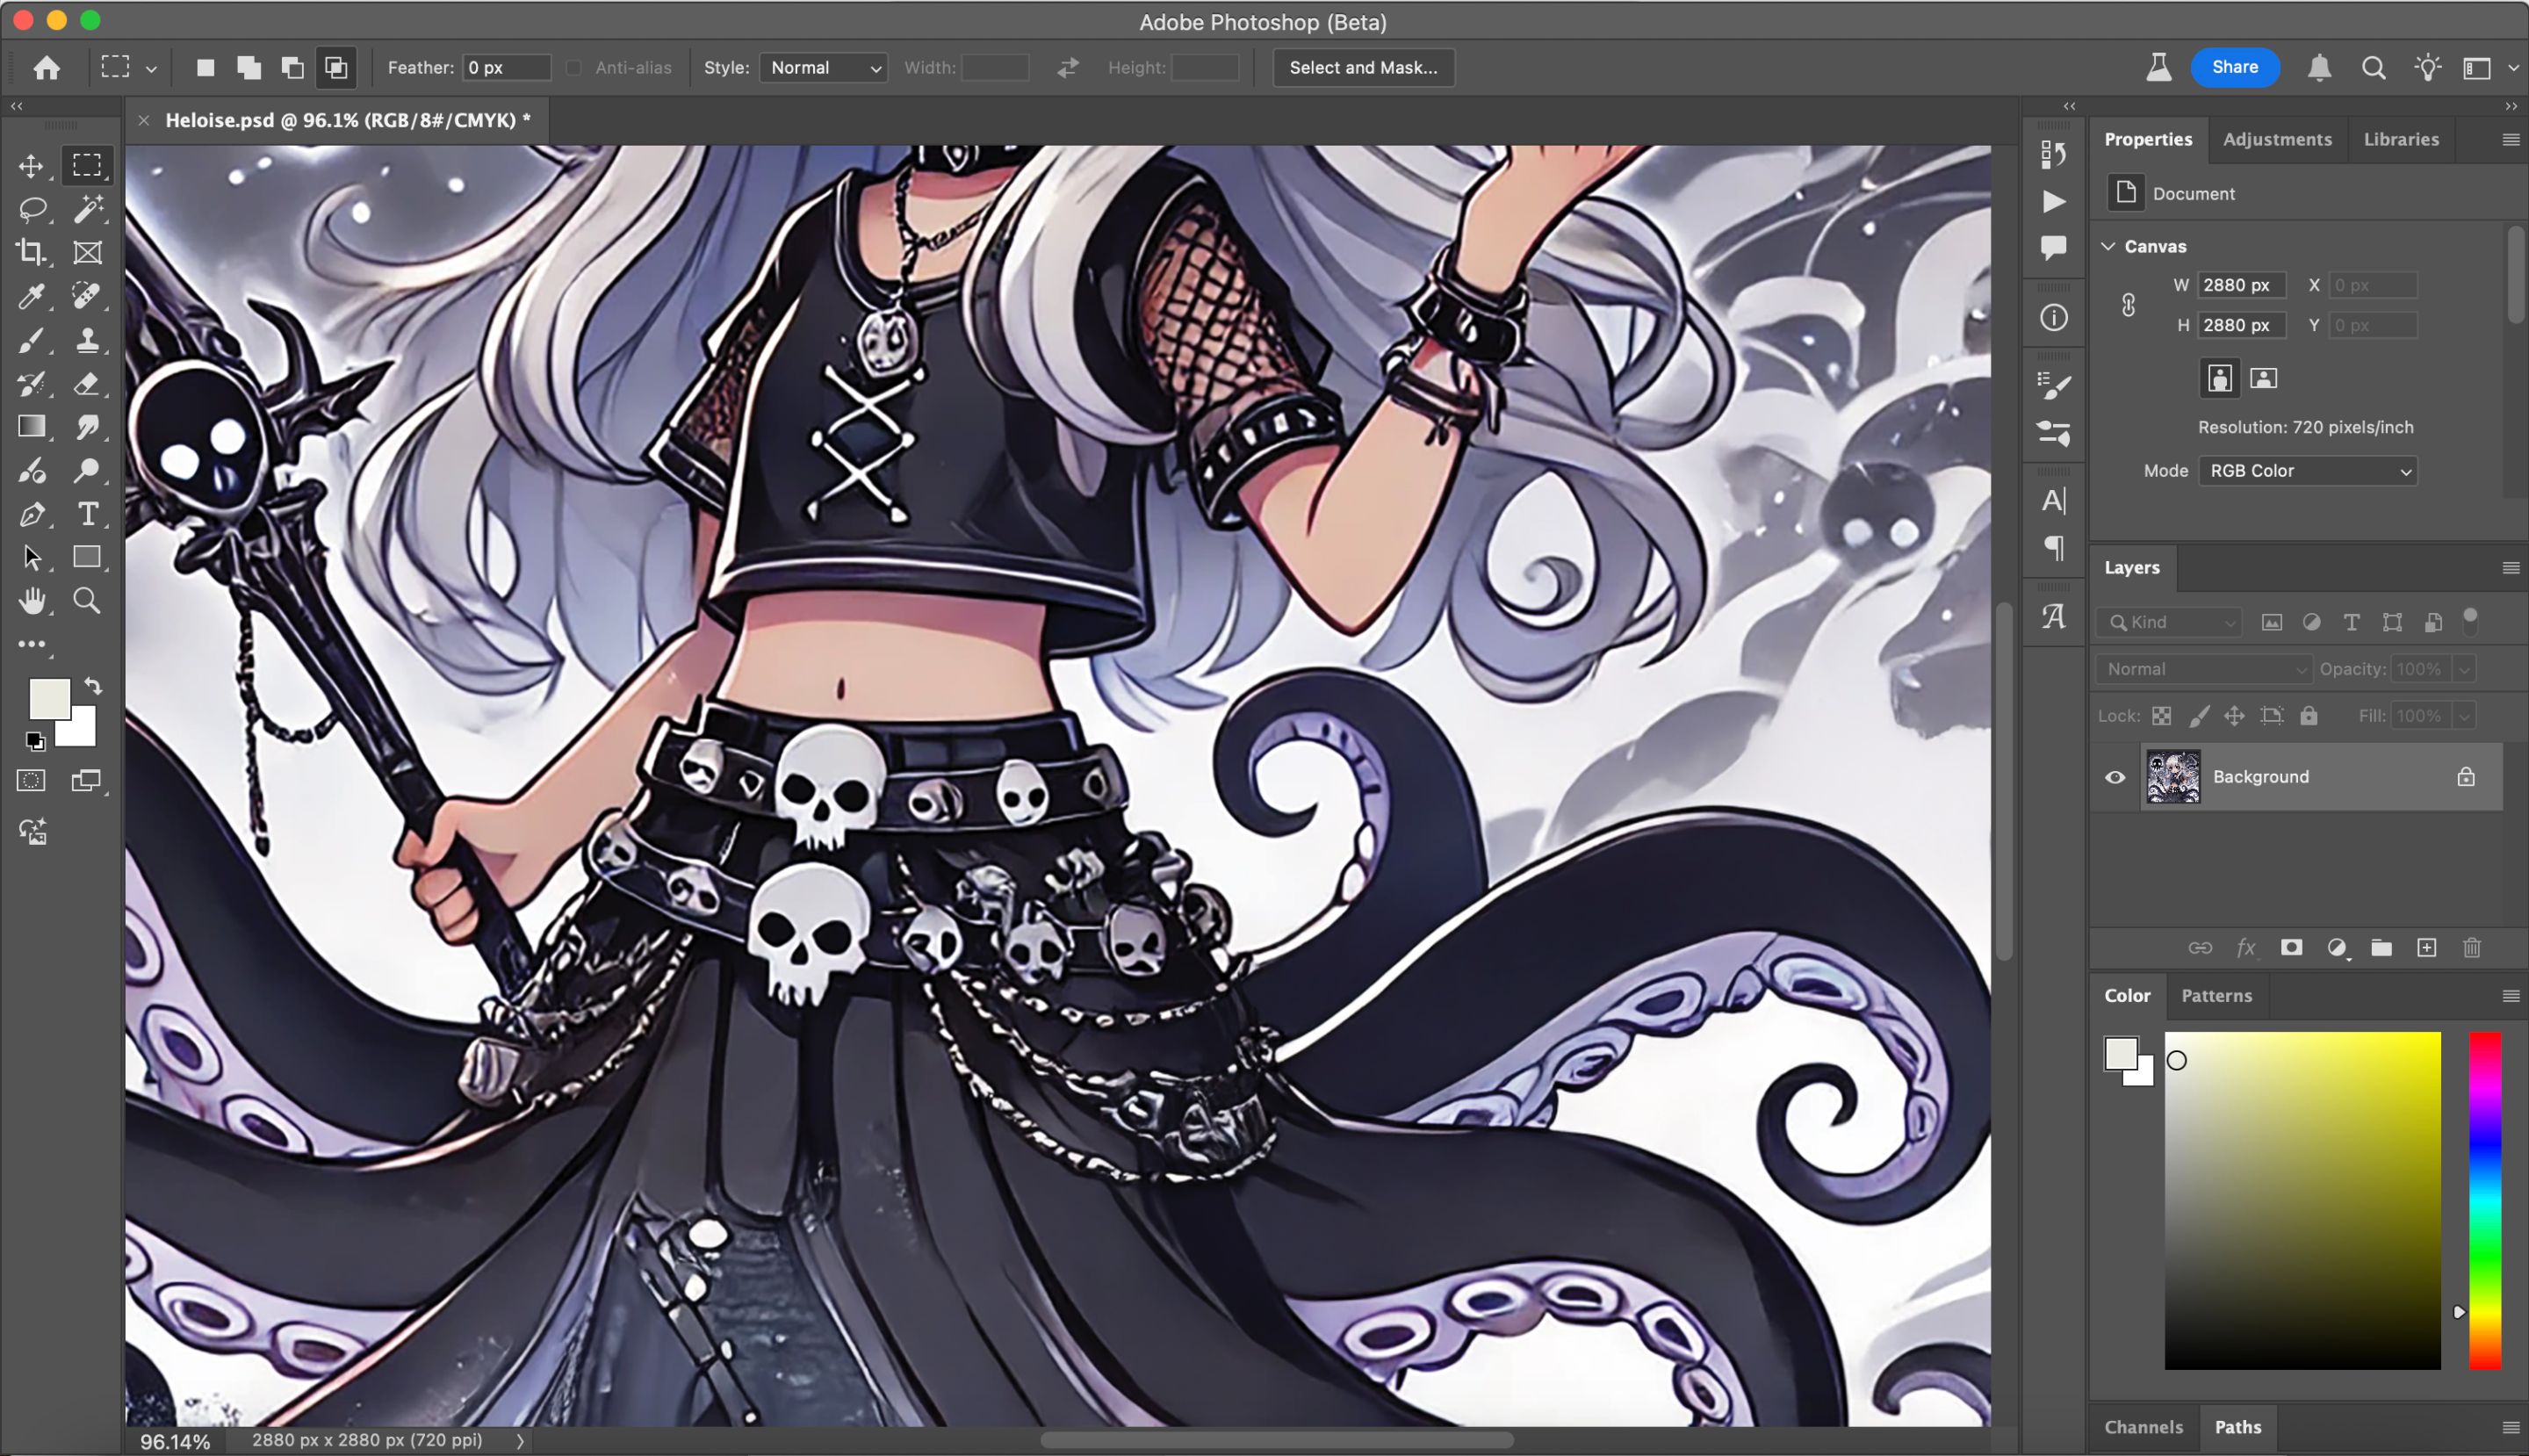This screenshot has height=1456, width=2529.
Task: Switch to the Patterns tab
Action: tap(2216, 995)
